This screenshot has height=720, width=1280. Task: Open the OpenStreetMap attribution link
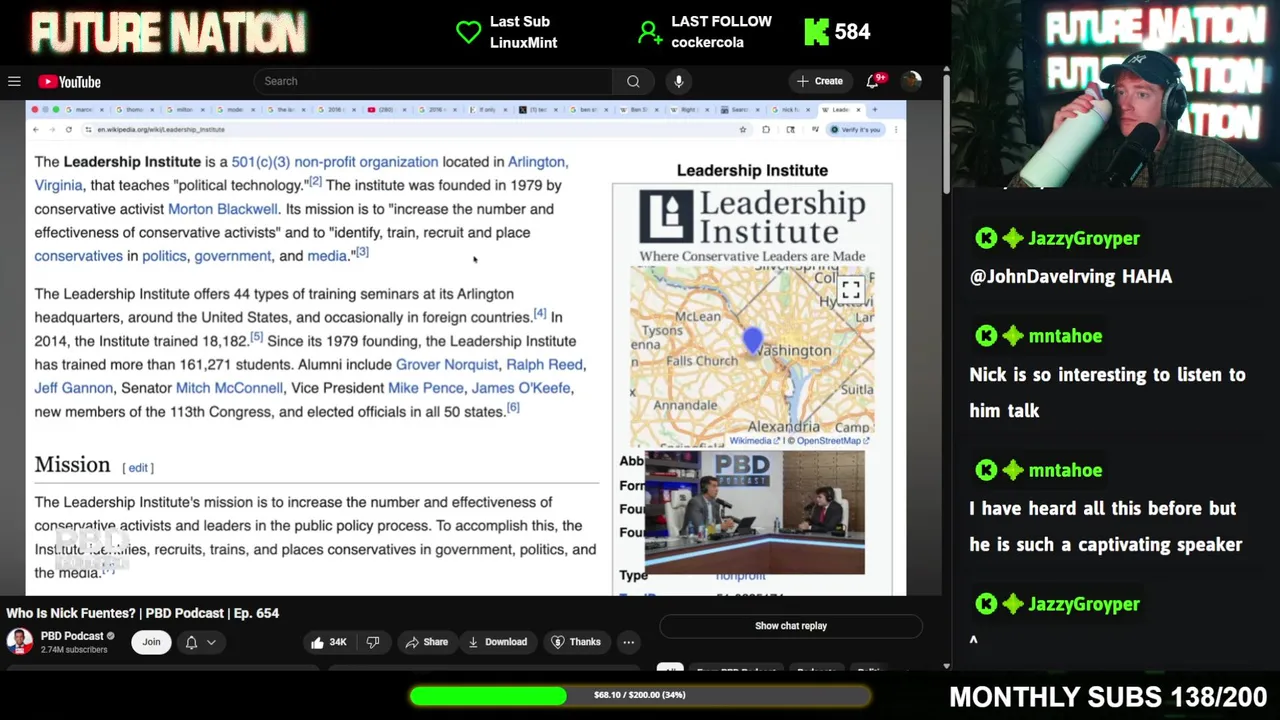point(831,441)
